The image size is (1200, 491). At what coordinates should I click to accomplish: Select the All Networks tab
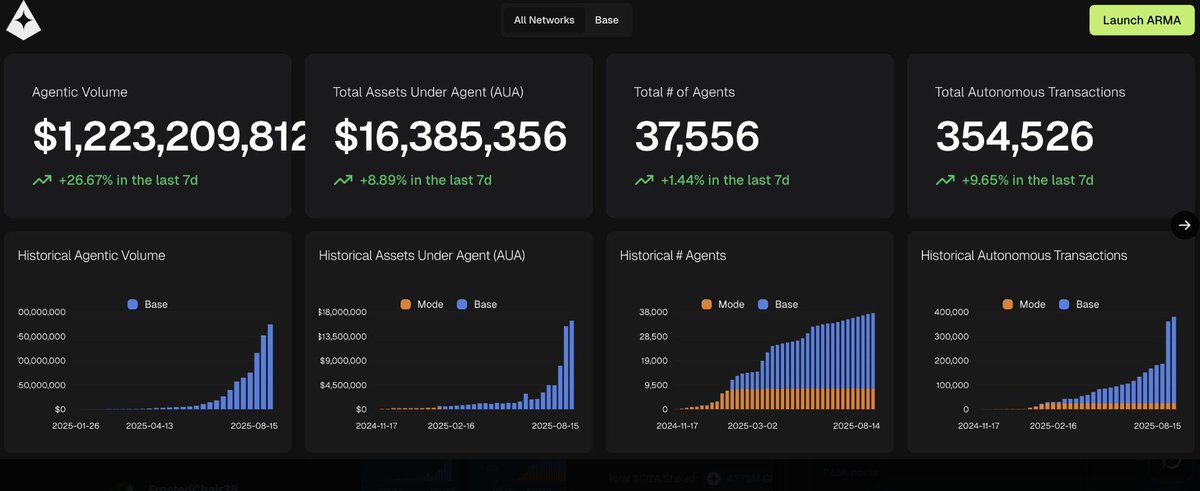click(544, 20)
